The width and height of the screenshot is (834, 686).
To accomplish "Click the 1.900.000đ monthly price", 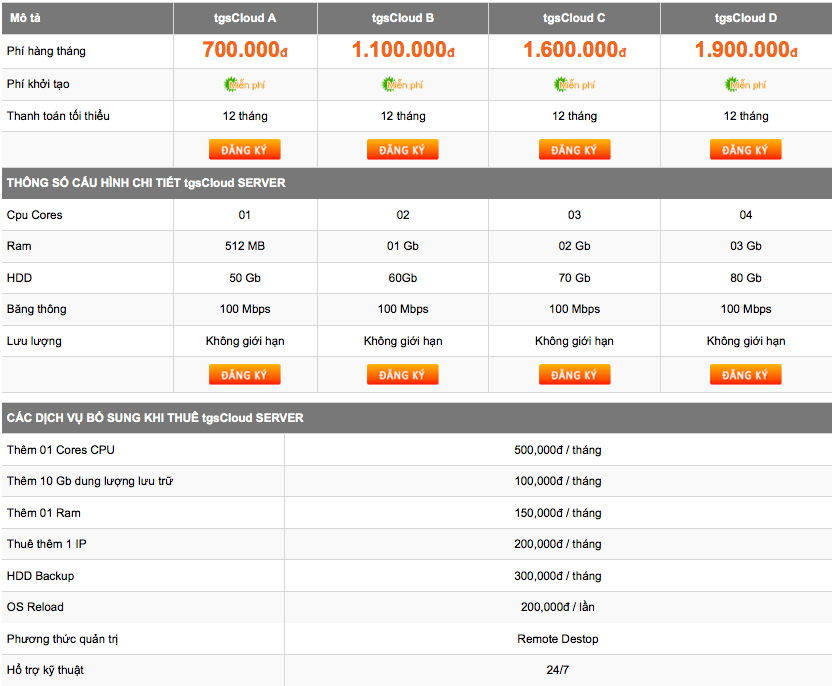I will 746,50.
